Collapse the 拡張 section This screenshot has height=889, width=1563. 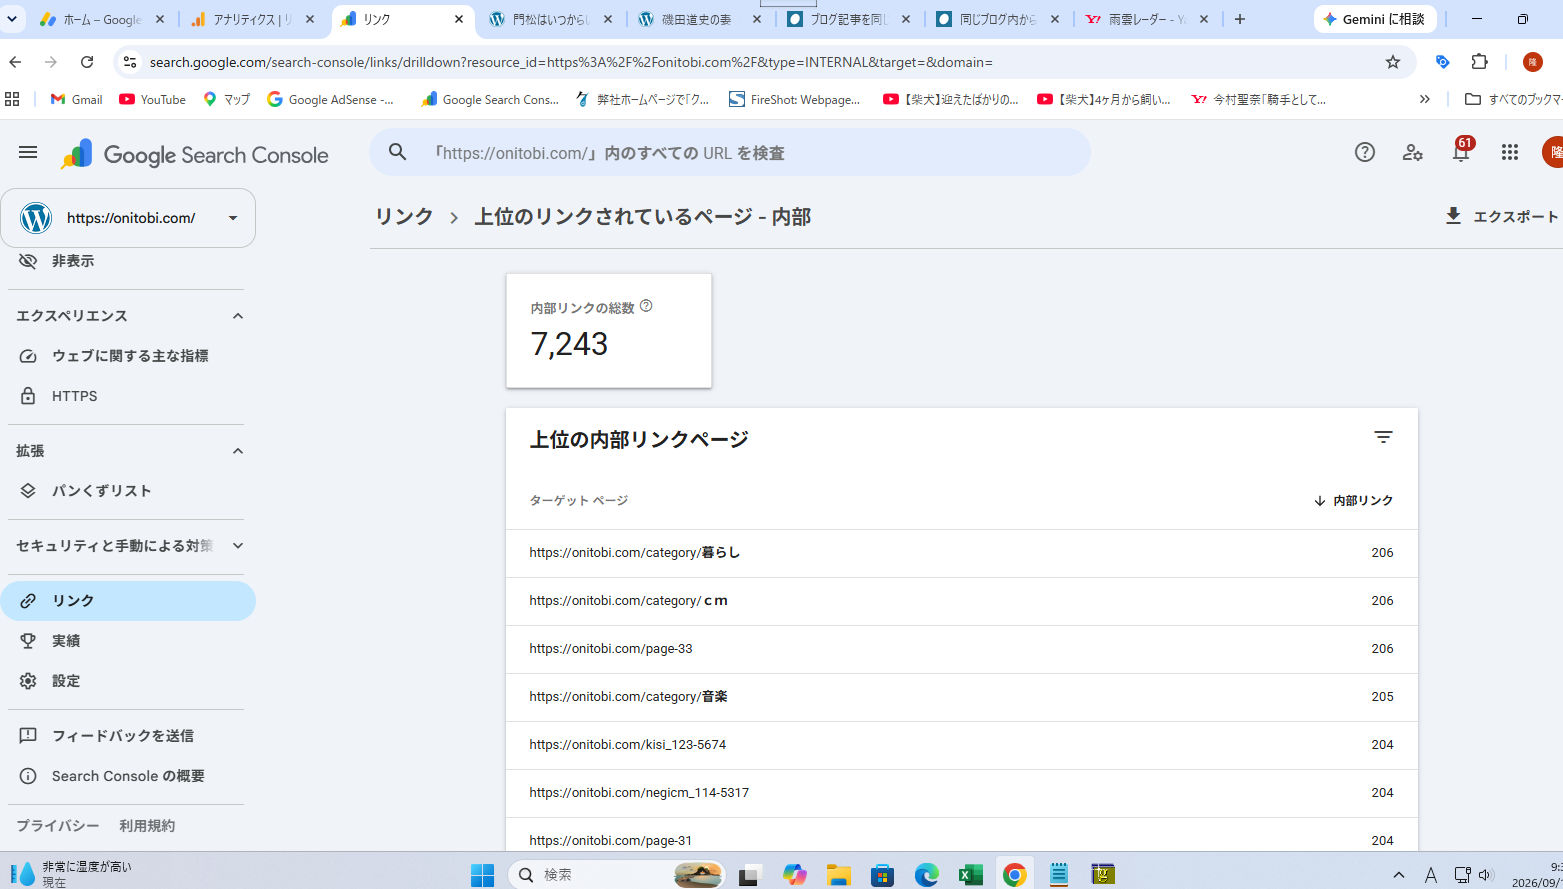coord(238,451)
